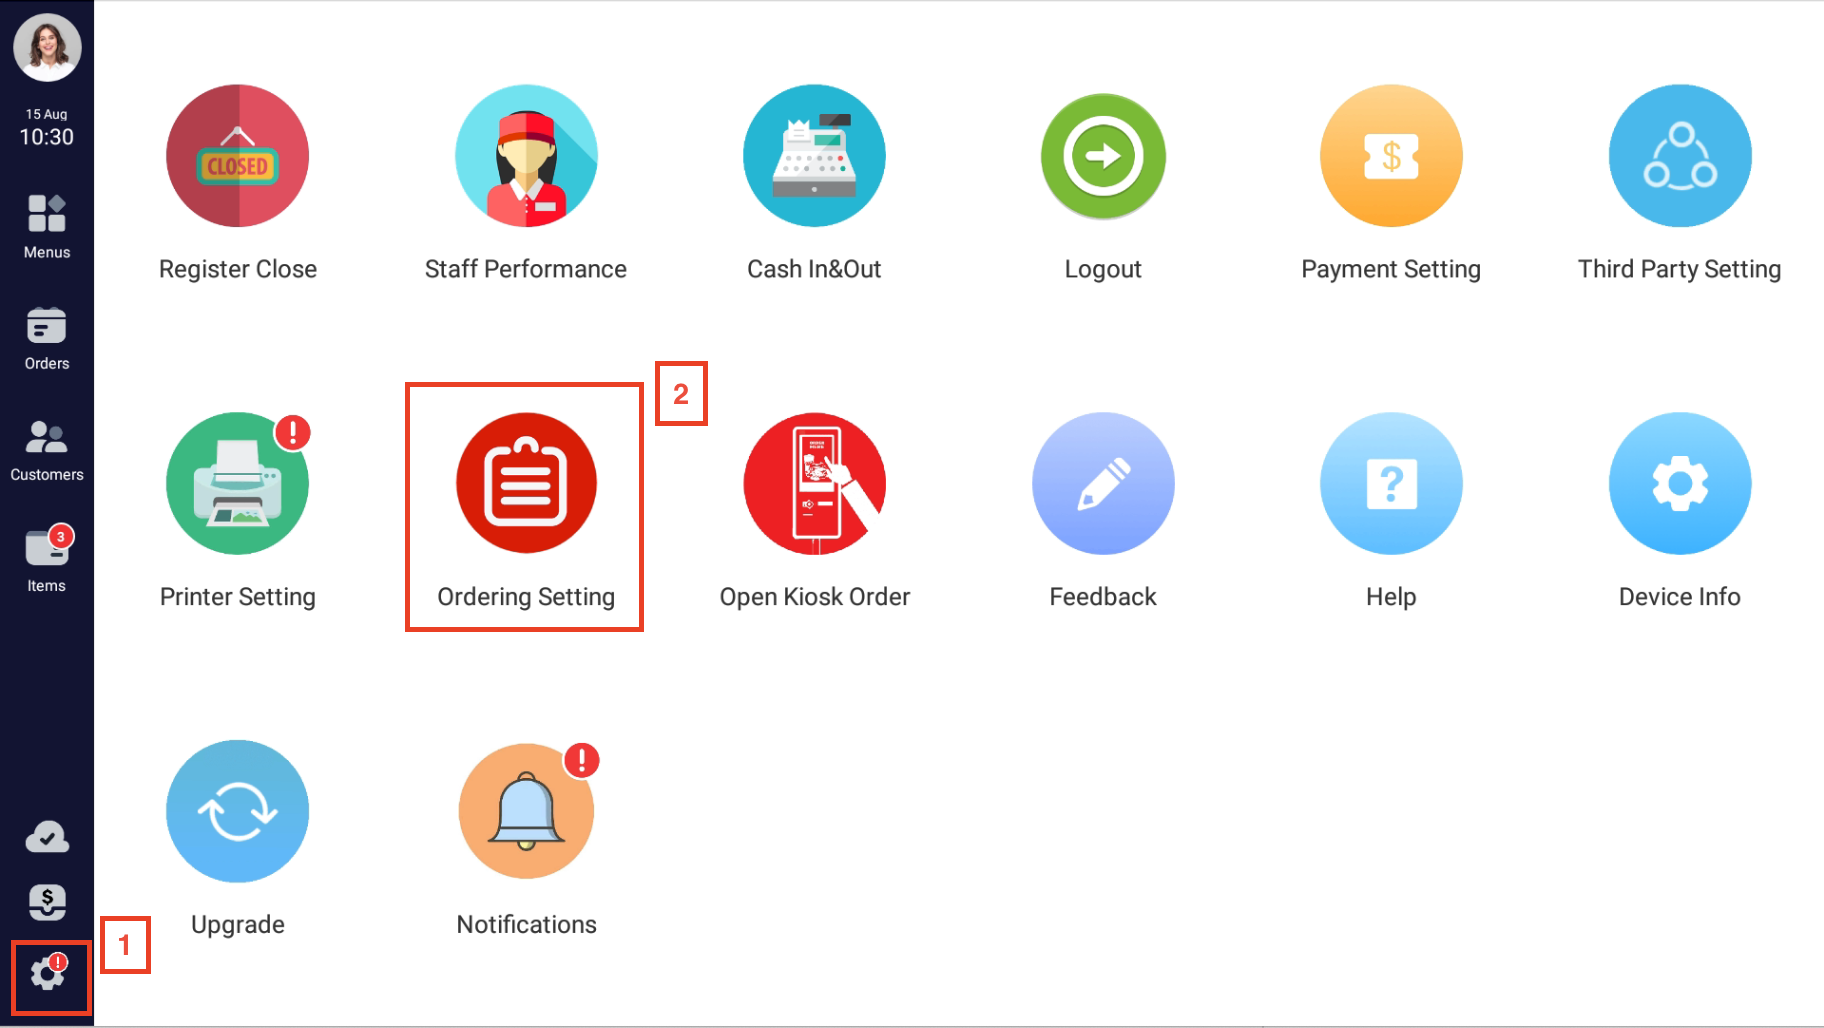Open Ordering Setting
The height and width of the screenshot is (1028, 1824).
[526, 484]
